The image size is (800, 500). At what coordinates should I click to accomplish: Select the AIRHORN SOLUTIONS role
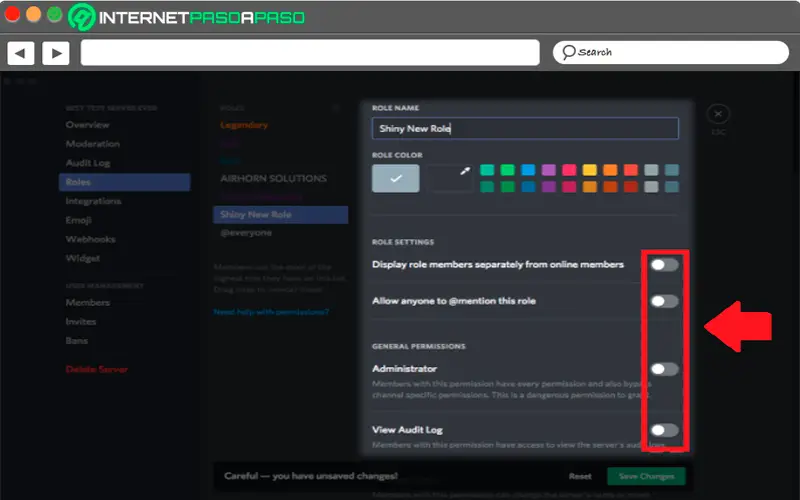coord(273,179)
